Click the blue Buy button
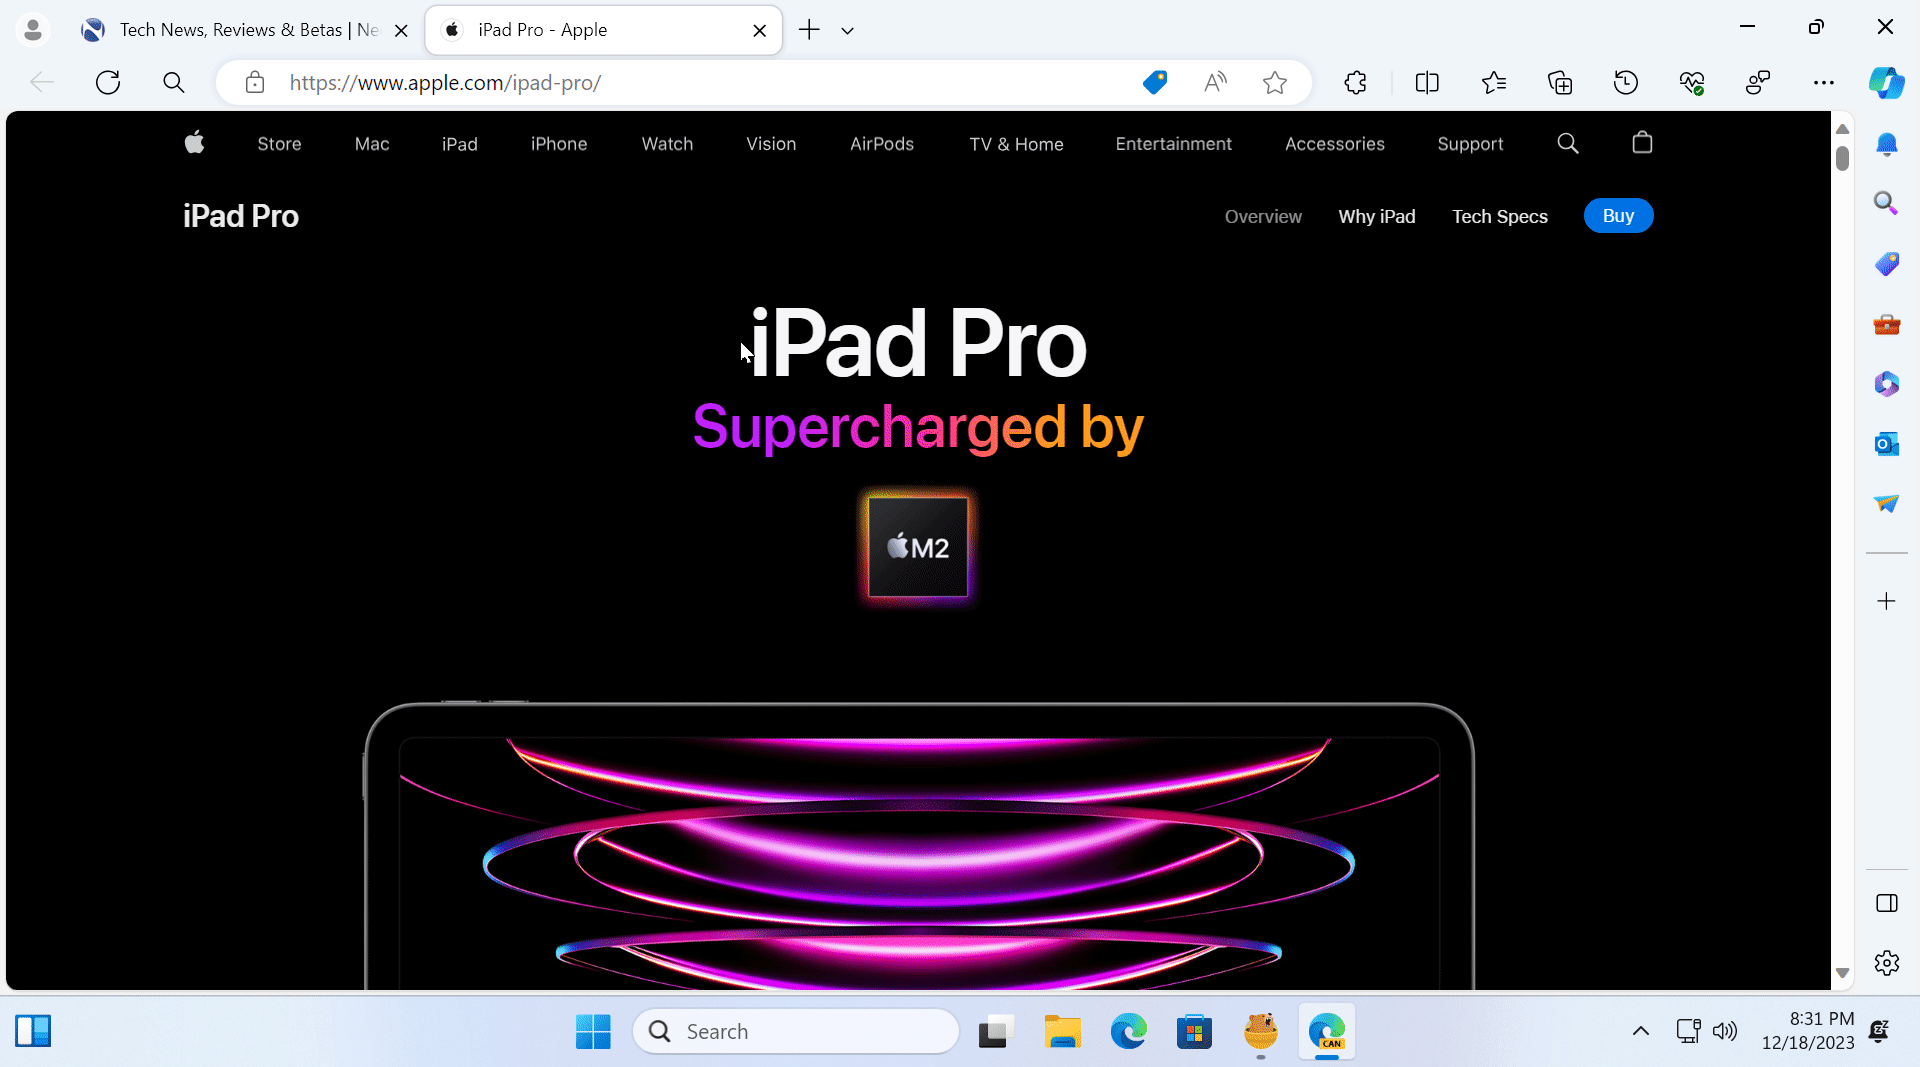Viewport: 1920px width, 1067px height. (x=1617, y=215)
